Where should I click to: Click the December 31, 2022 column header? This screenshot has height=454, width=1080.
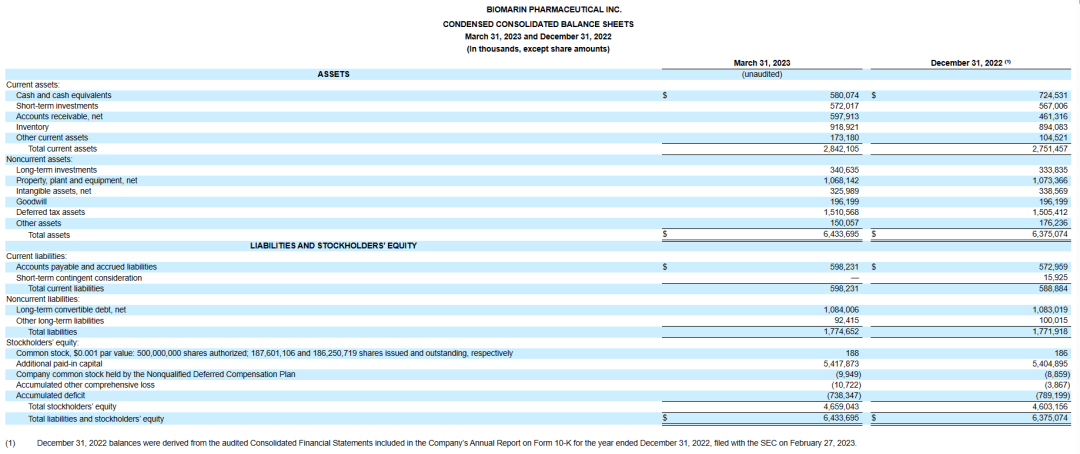971,63
